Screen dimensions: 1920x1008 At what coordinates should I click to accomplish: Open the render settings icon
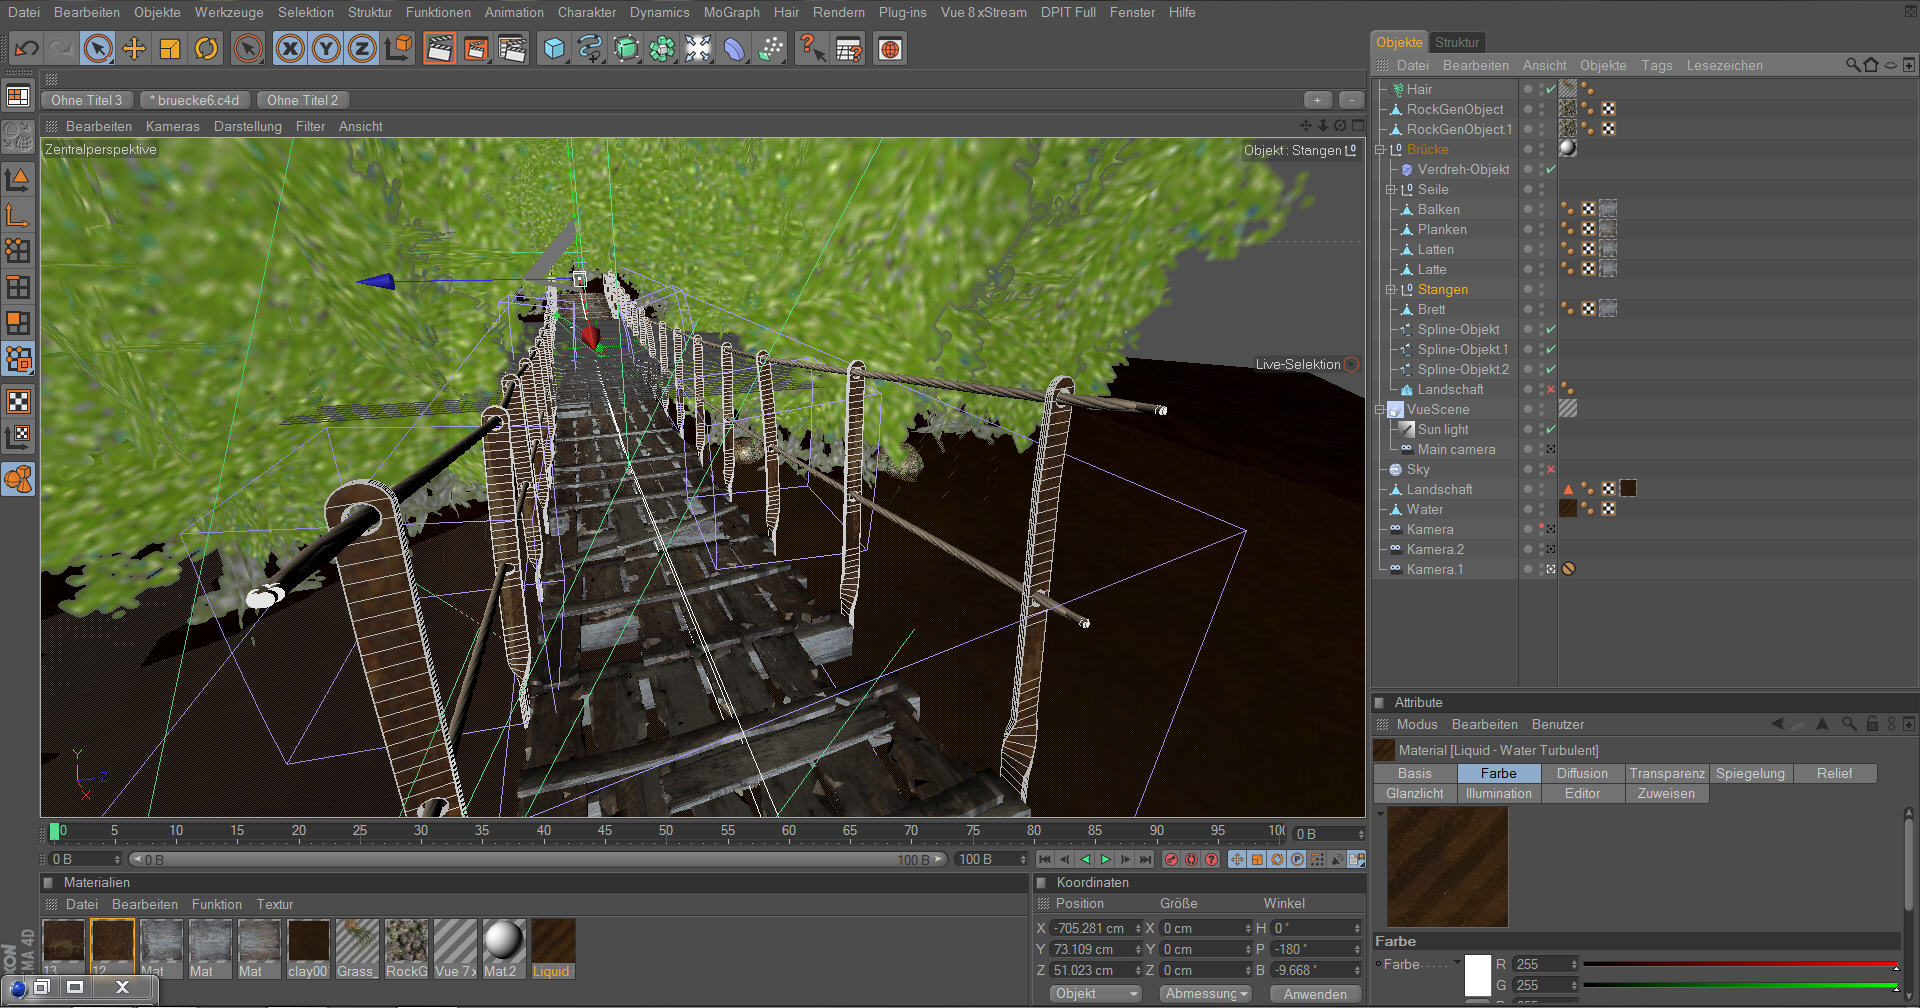[x=512, y=48]
